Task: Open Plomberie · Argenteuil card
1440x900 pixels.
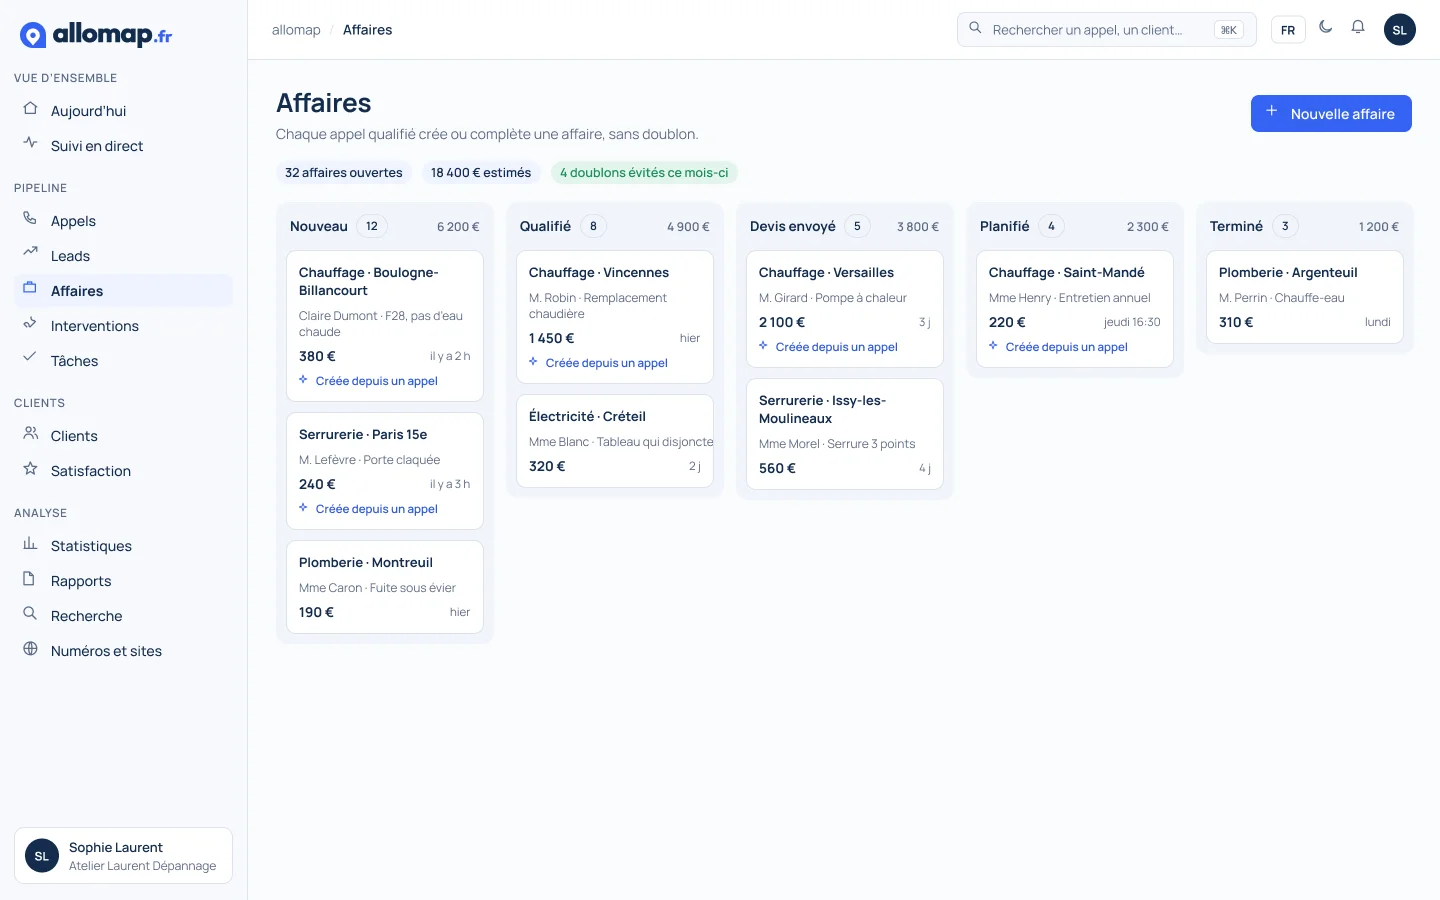Action: (x=1305, y=297)
